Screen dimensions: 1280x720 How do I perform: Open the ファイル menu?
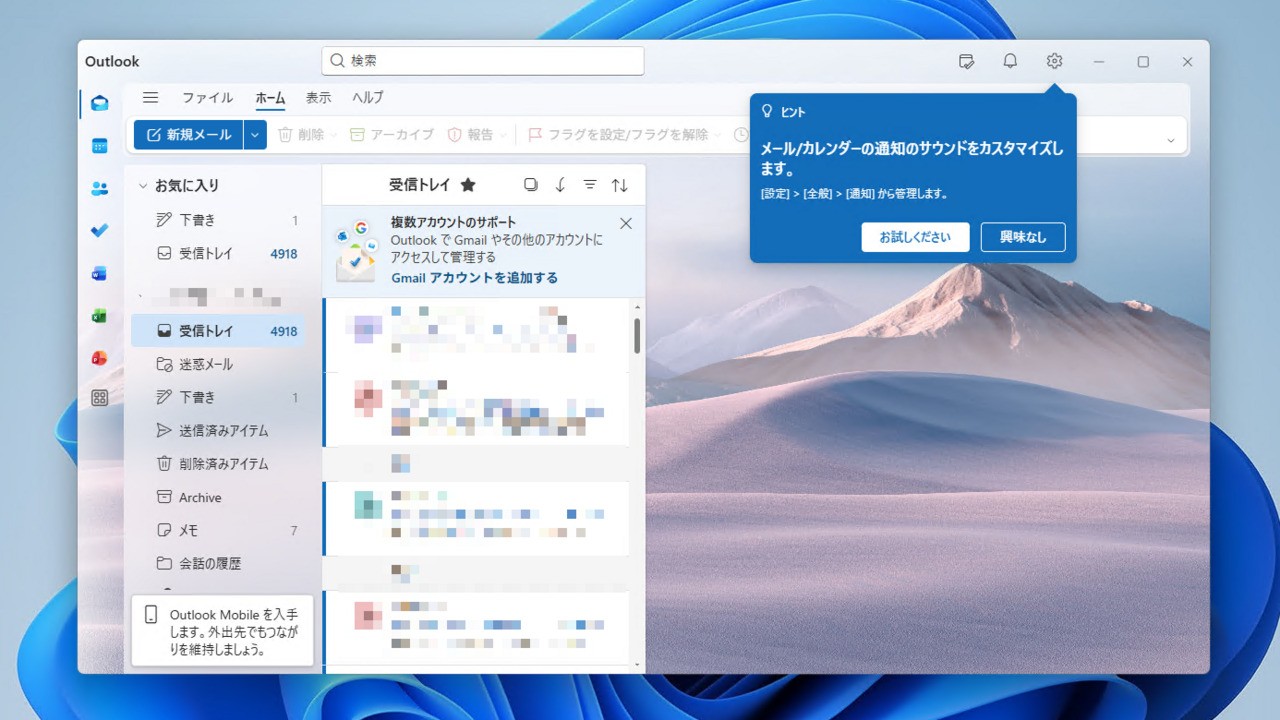point(207,97)
